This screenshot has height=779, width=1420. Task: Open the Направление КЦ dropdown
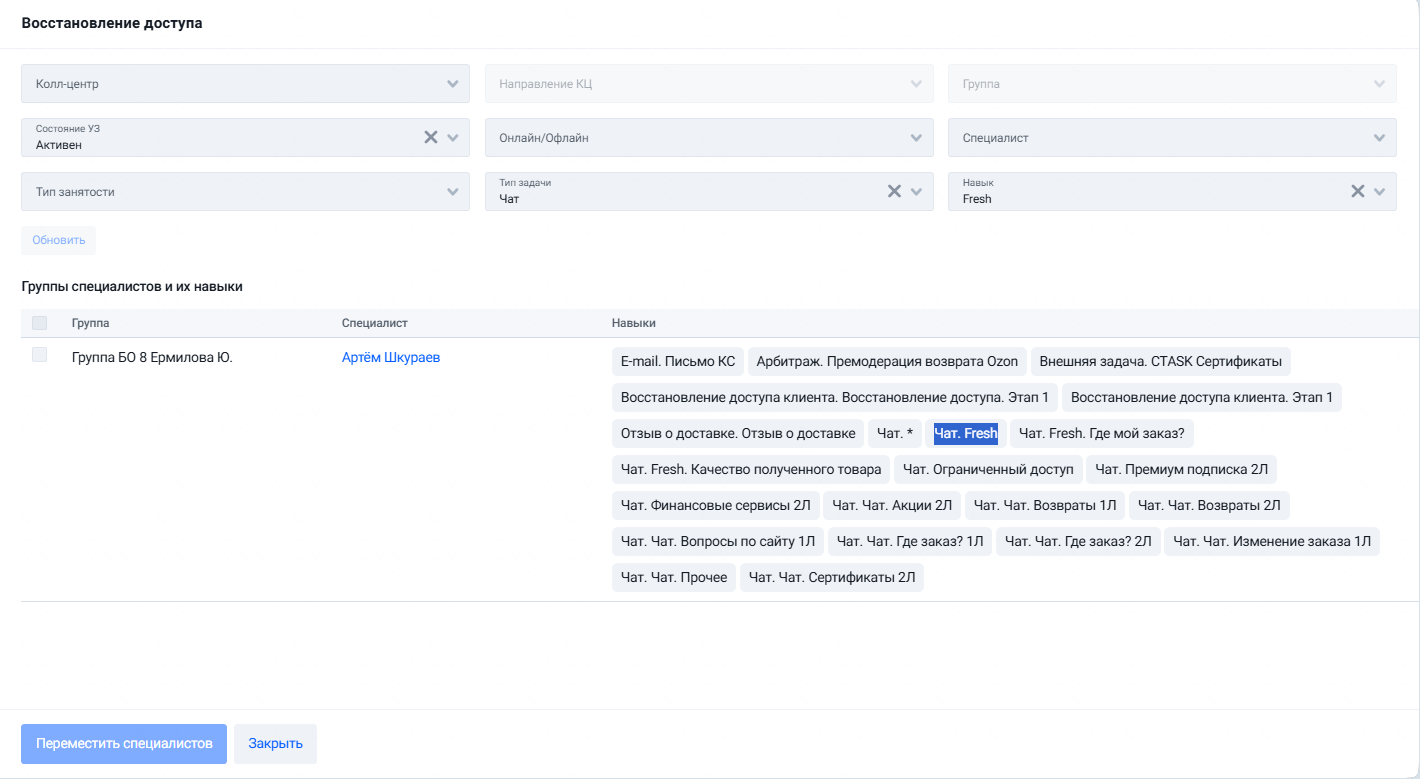coord(709,84)
